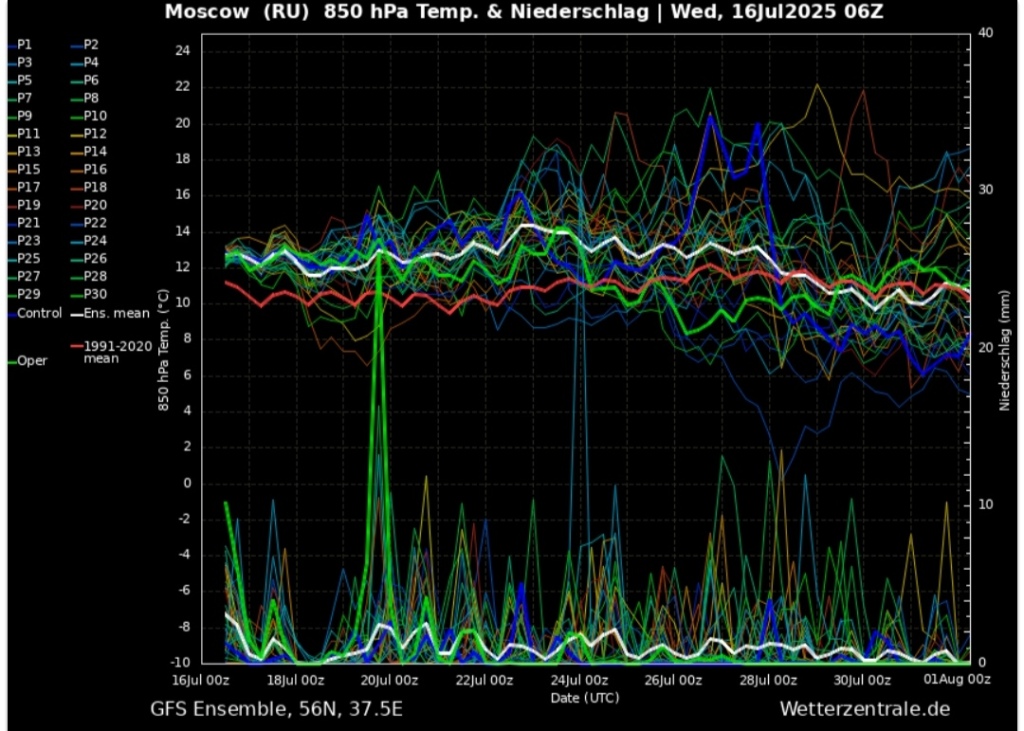Click the GFS Ensemble, 56N, 37.5E caption

point(277,709)
